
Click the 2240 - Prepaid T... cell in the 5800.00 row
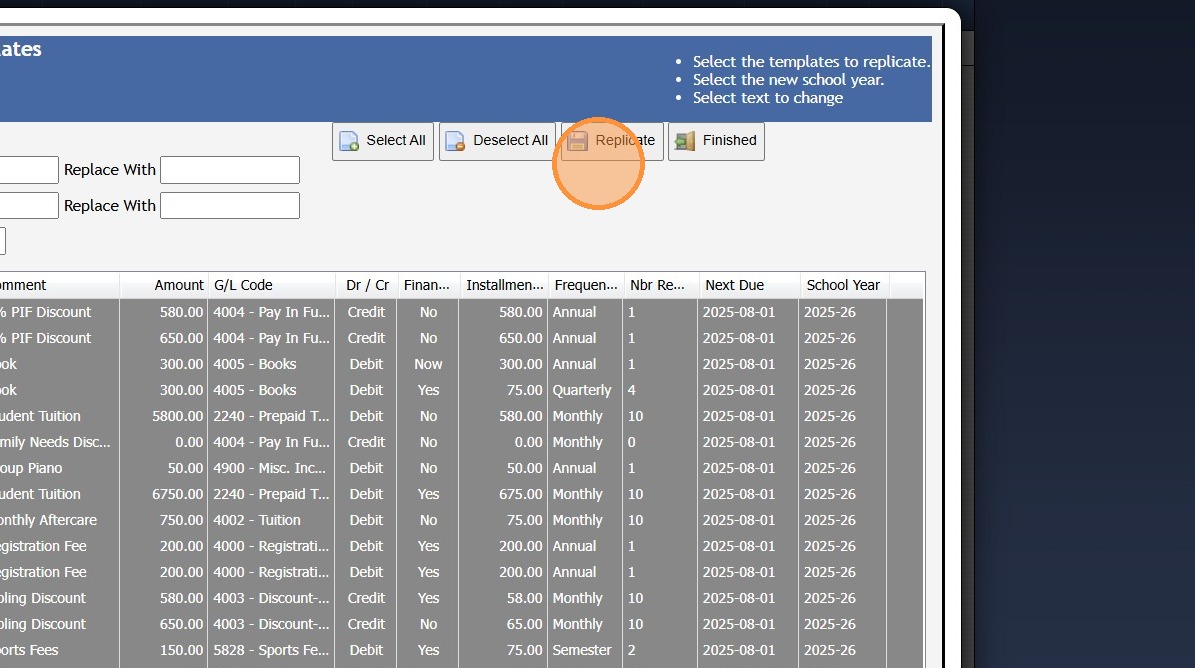coord(271,417)
